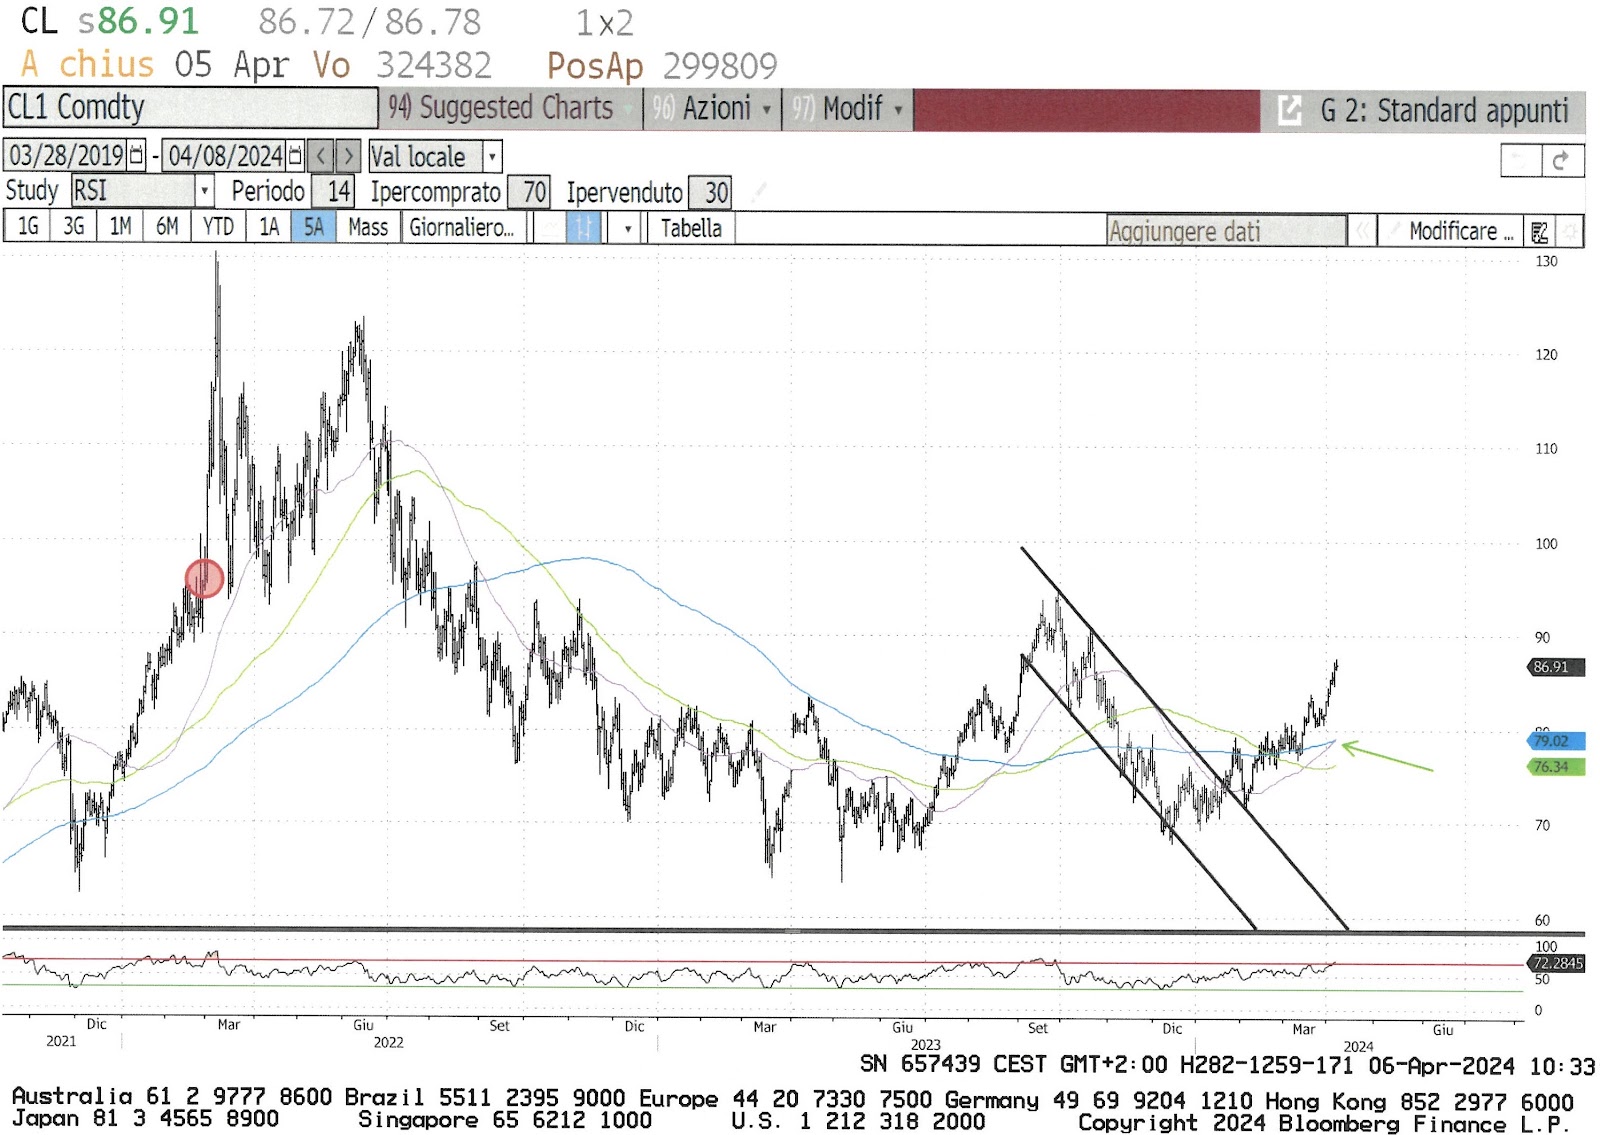The image size is (1600, 1135).
Task: Click the red circle chart annotation
Action: pyautogui.click(x=204, y=578)
